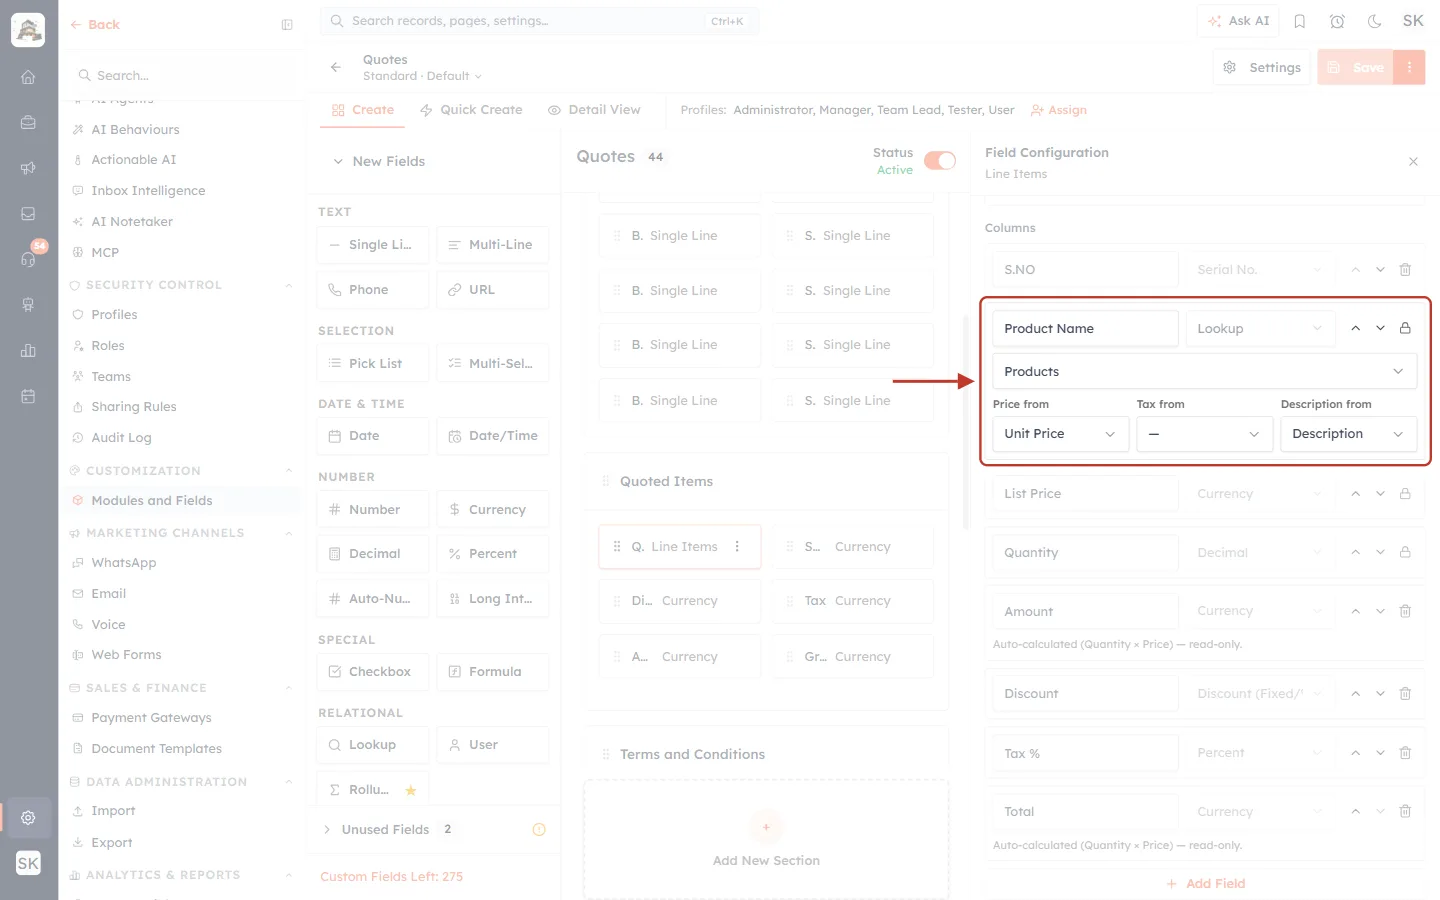Open Line Items field options menu
This screenshot has width=1440, height=900.
[737, 546]
